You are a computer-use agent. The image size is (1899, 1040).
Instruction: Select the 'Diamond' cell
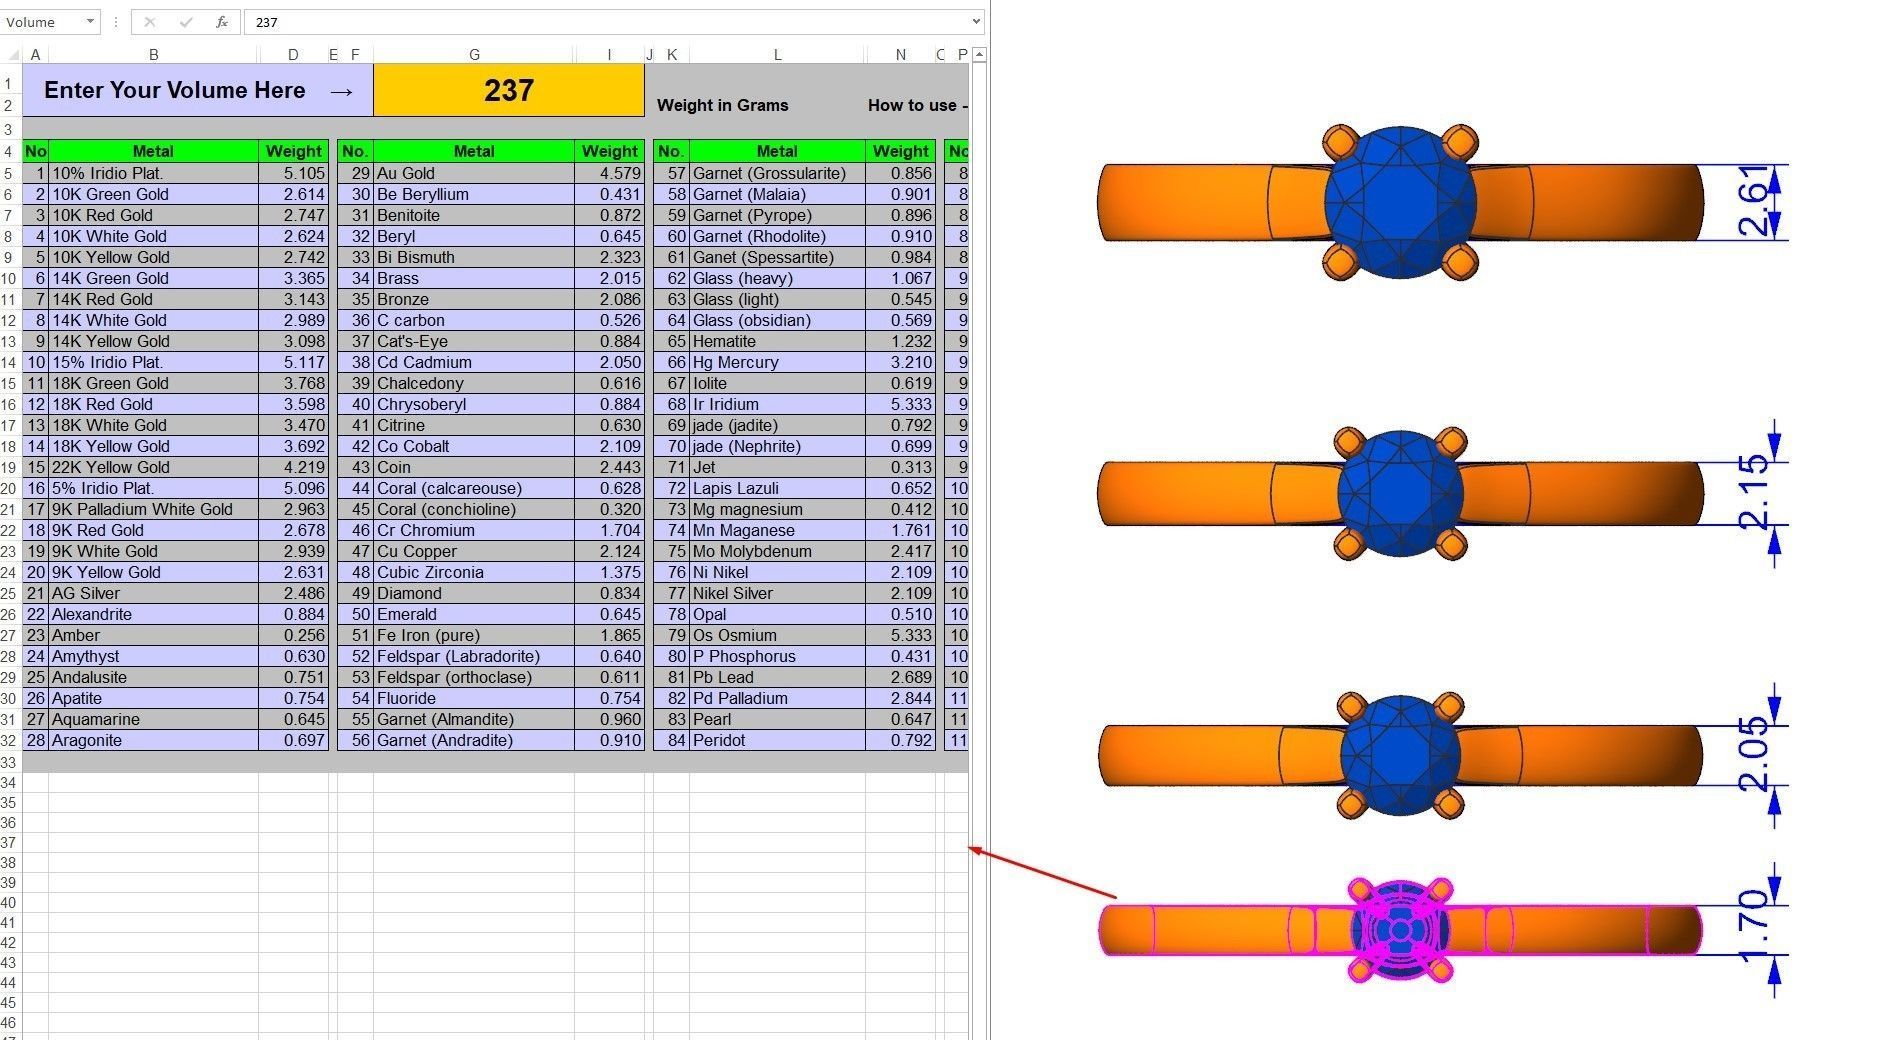click(x=474, y=593)
